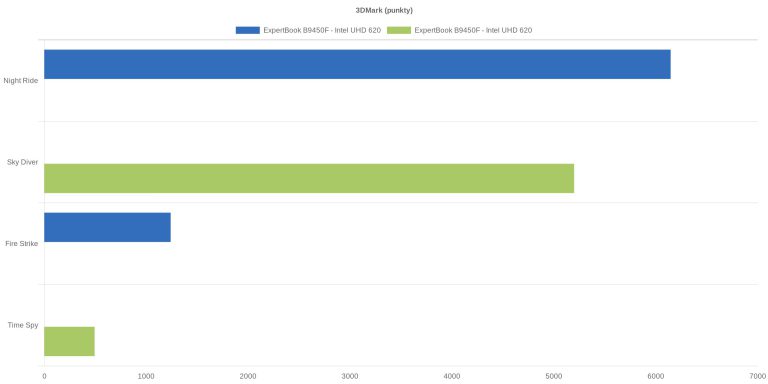Image resolution: width=768 pixels, height=384 pixels.
Task: Click the 7000 axis tick value
Action: click(x=758, y=377)
